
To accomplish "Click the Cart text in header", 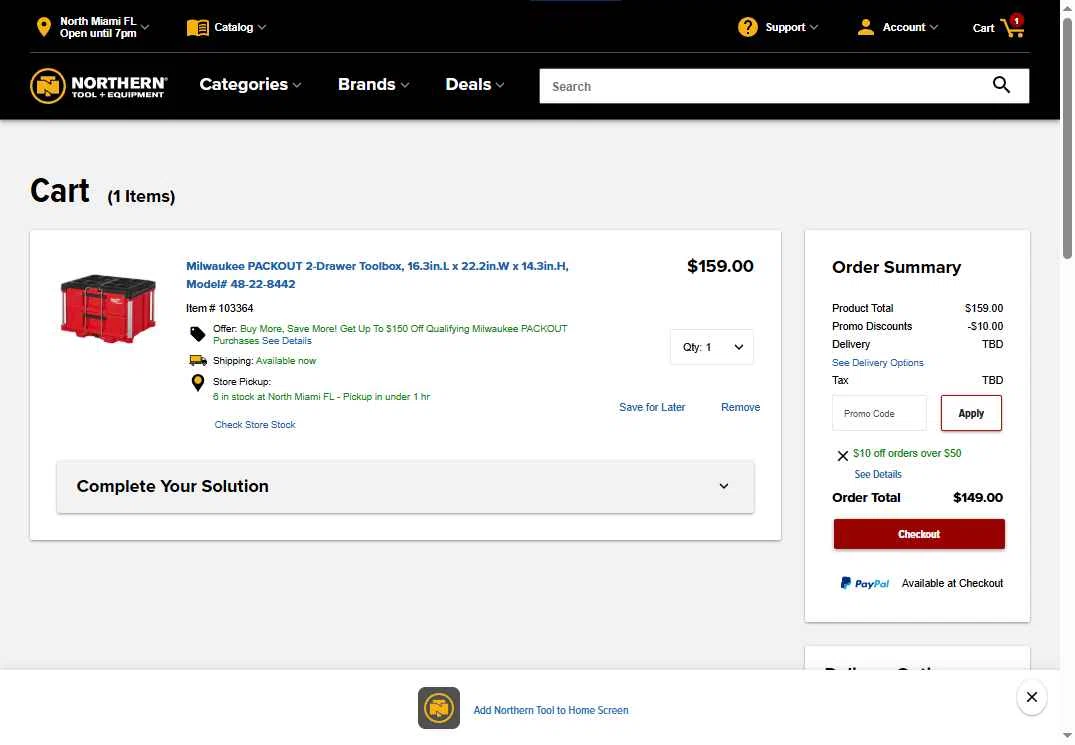I will (983, 28).
